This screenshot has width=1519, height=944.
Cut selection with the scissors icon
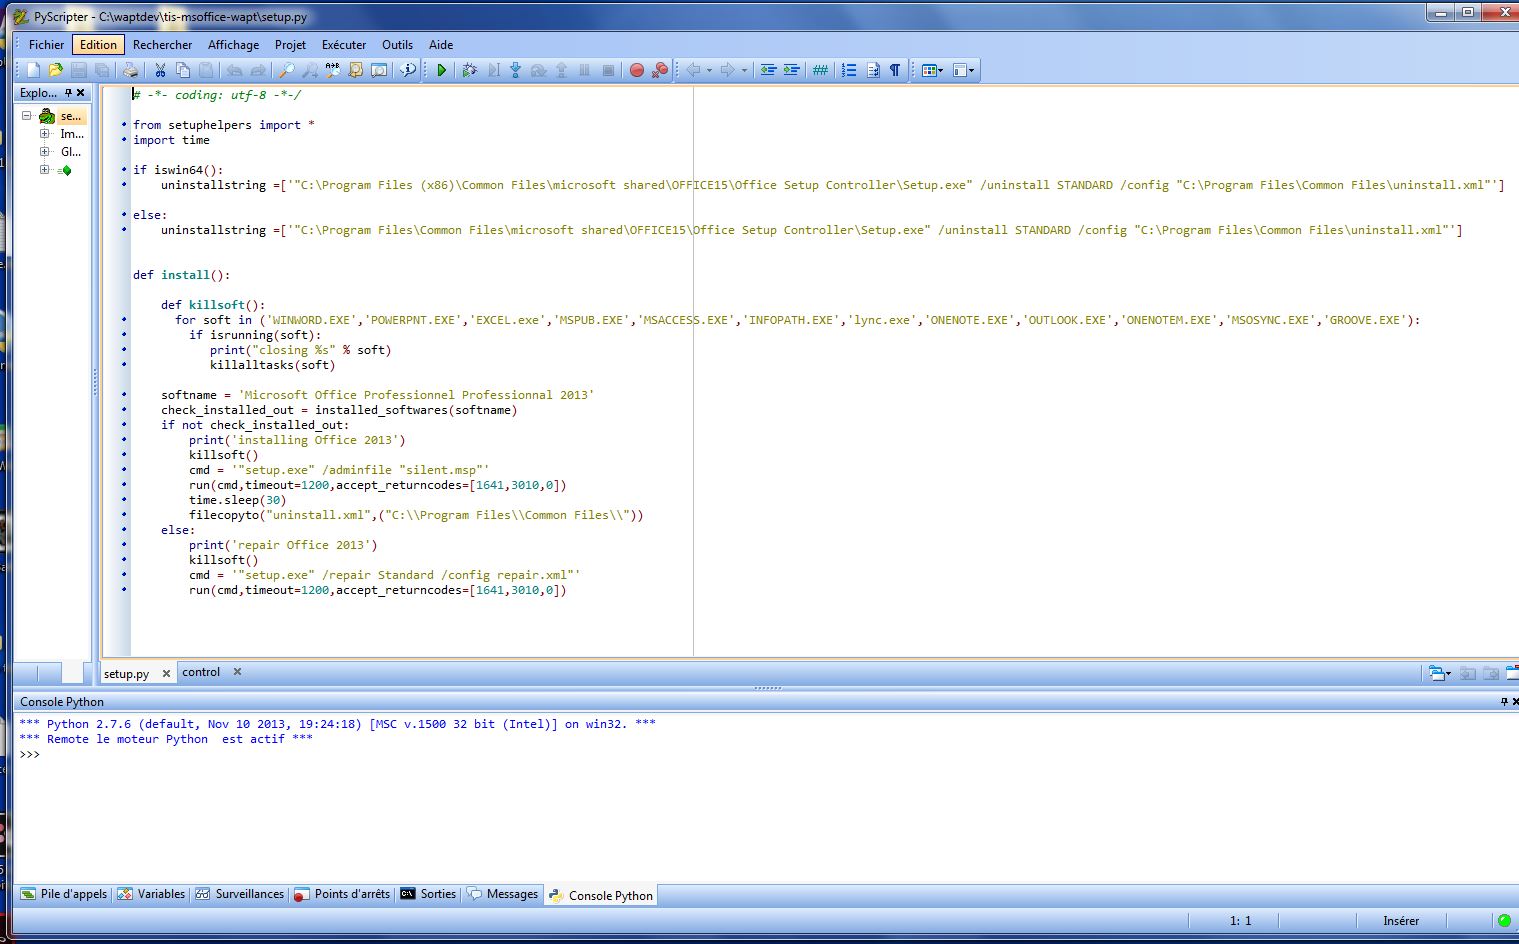tap(159, 70)
